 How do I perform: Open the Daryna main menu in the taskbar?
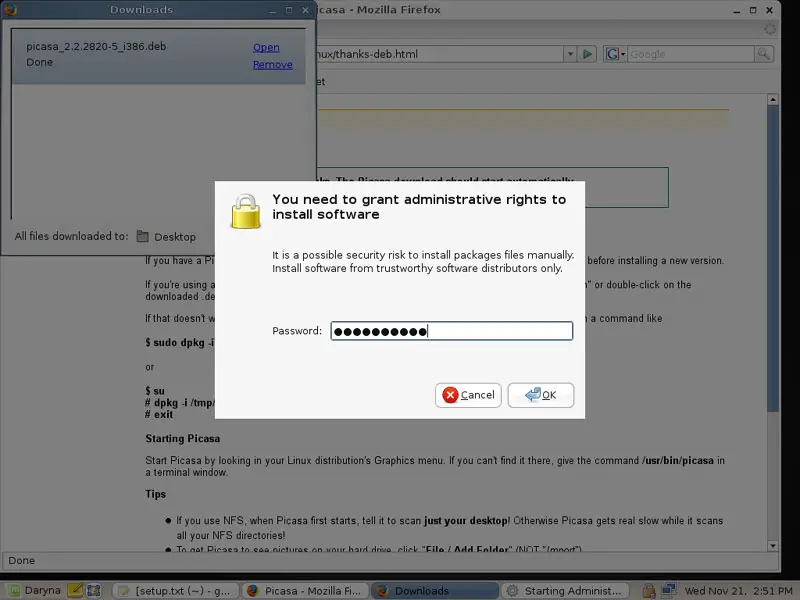tap(35, 591)
